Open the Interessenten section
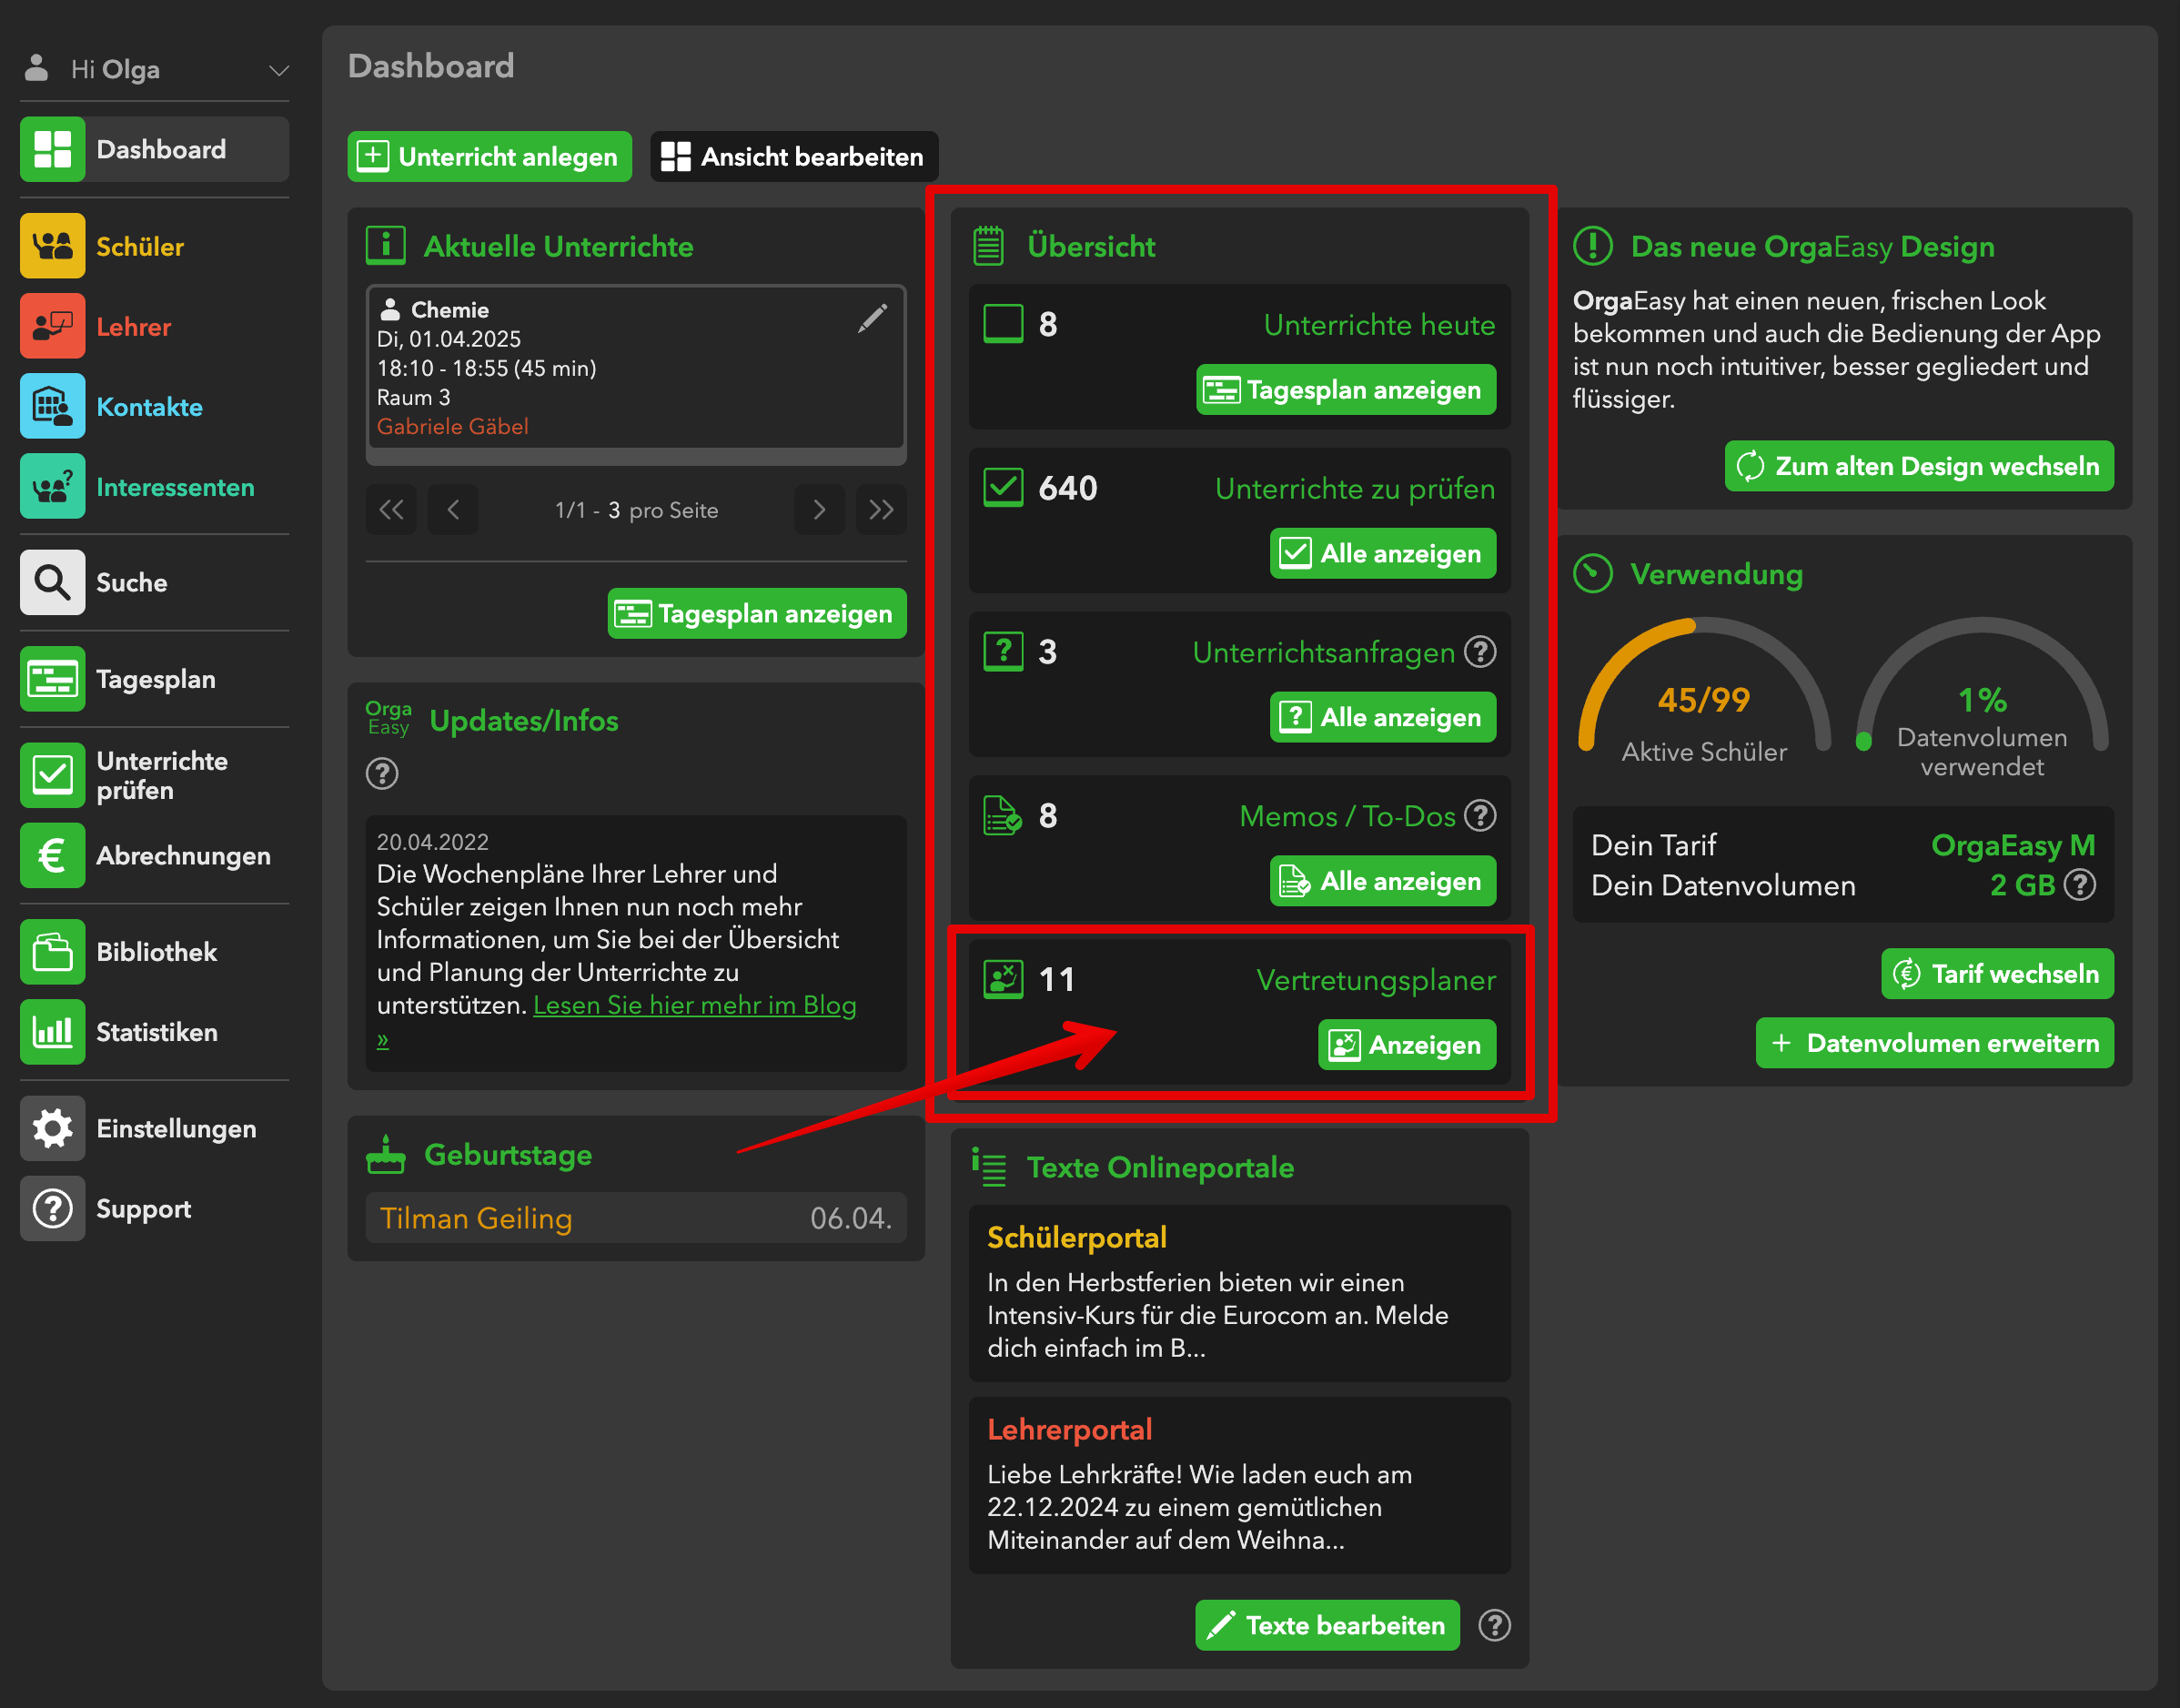 (x=154, y=486)
